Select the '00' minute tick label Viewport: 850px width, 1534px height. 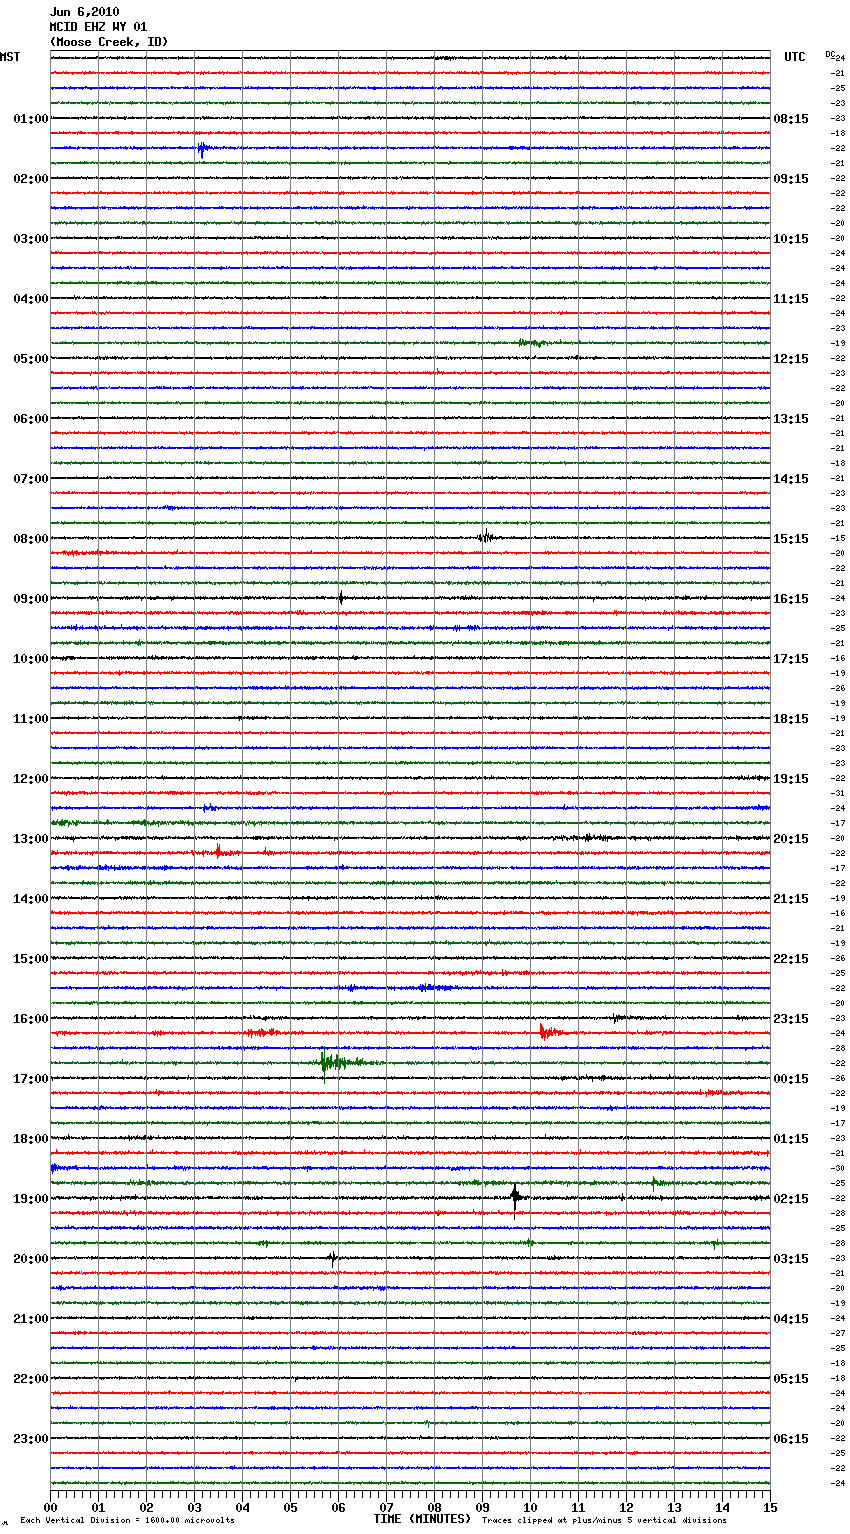tap(51, 1507)
